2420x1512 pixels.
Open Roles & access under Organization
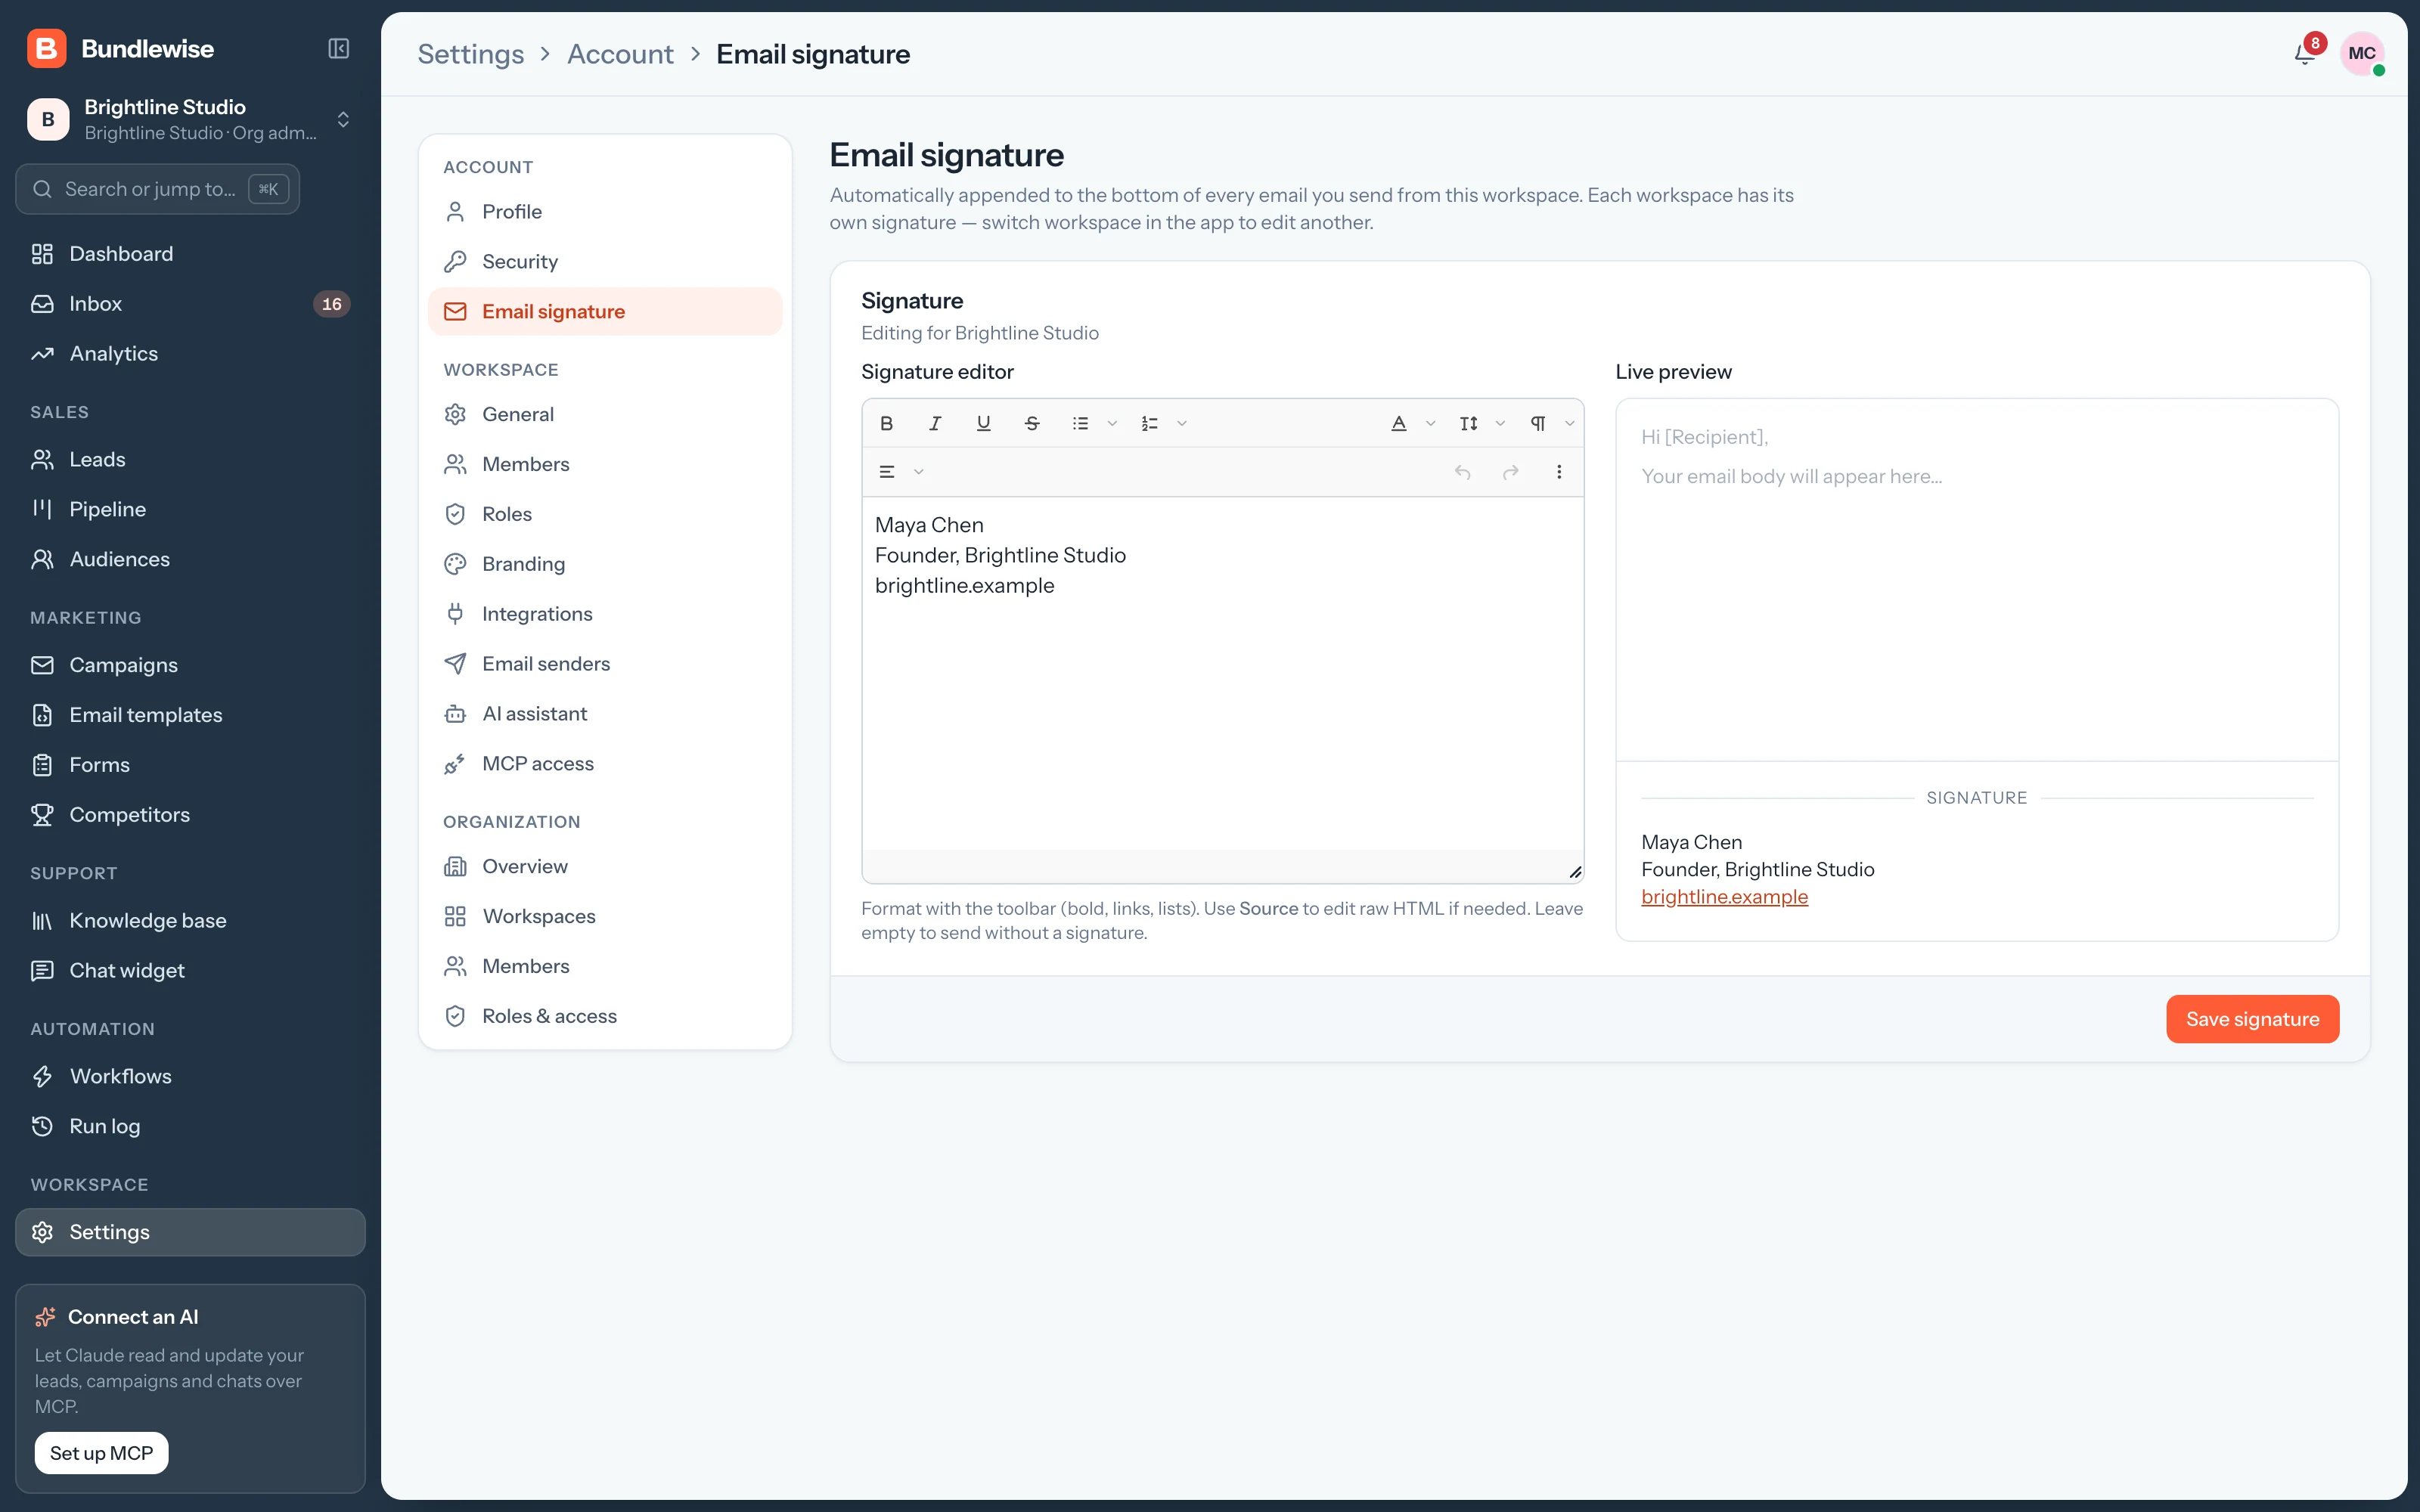605,1016
